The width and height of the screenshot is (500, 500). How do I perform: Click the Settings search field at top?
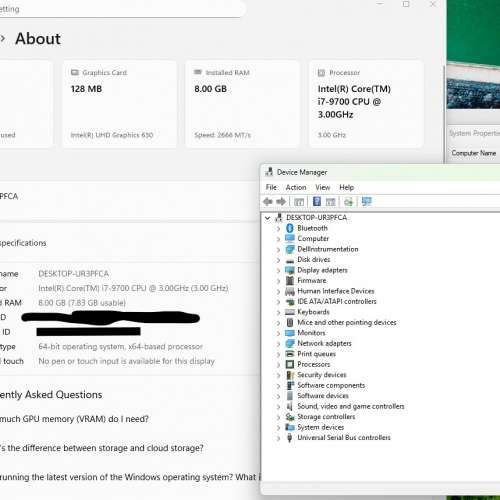[122, 9]
